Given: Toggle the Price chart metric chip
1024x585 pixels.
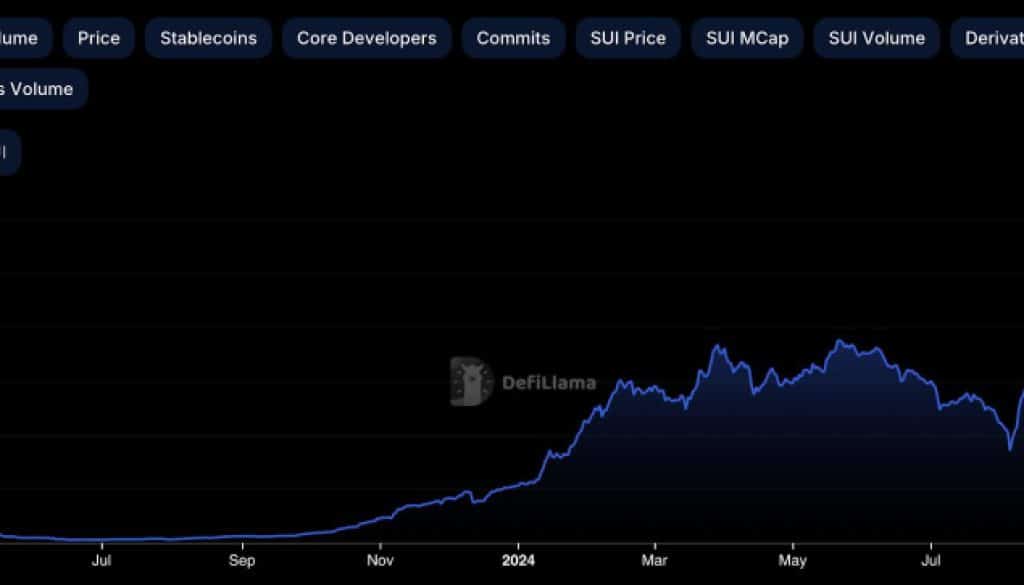Looking at the screenshot, I should pyautogui.click(x=98, y=38).
